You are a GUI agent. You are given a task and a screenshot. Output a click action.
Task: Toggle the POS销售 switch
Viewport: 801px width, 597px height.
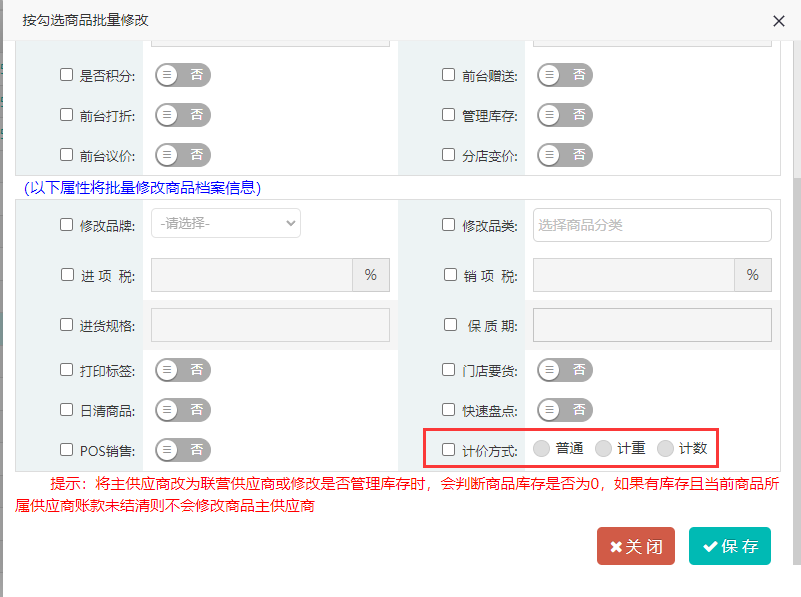[183, 450]
